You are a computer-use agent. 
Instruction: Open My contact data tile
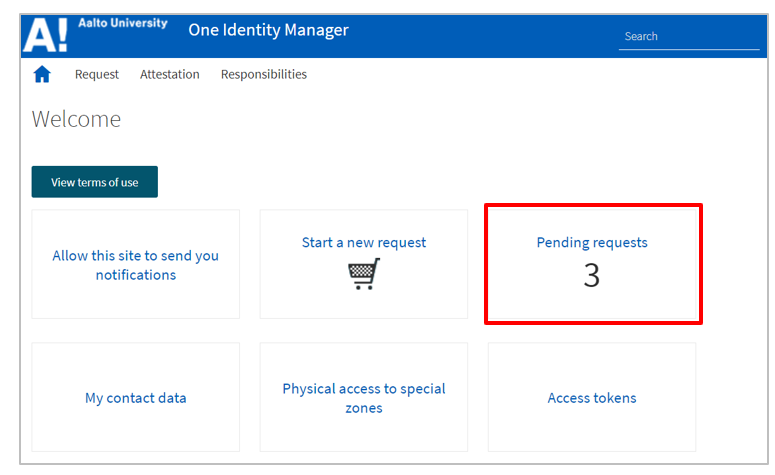click(136, 398)
